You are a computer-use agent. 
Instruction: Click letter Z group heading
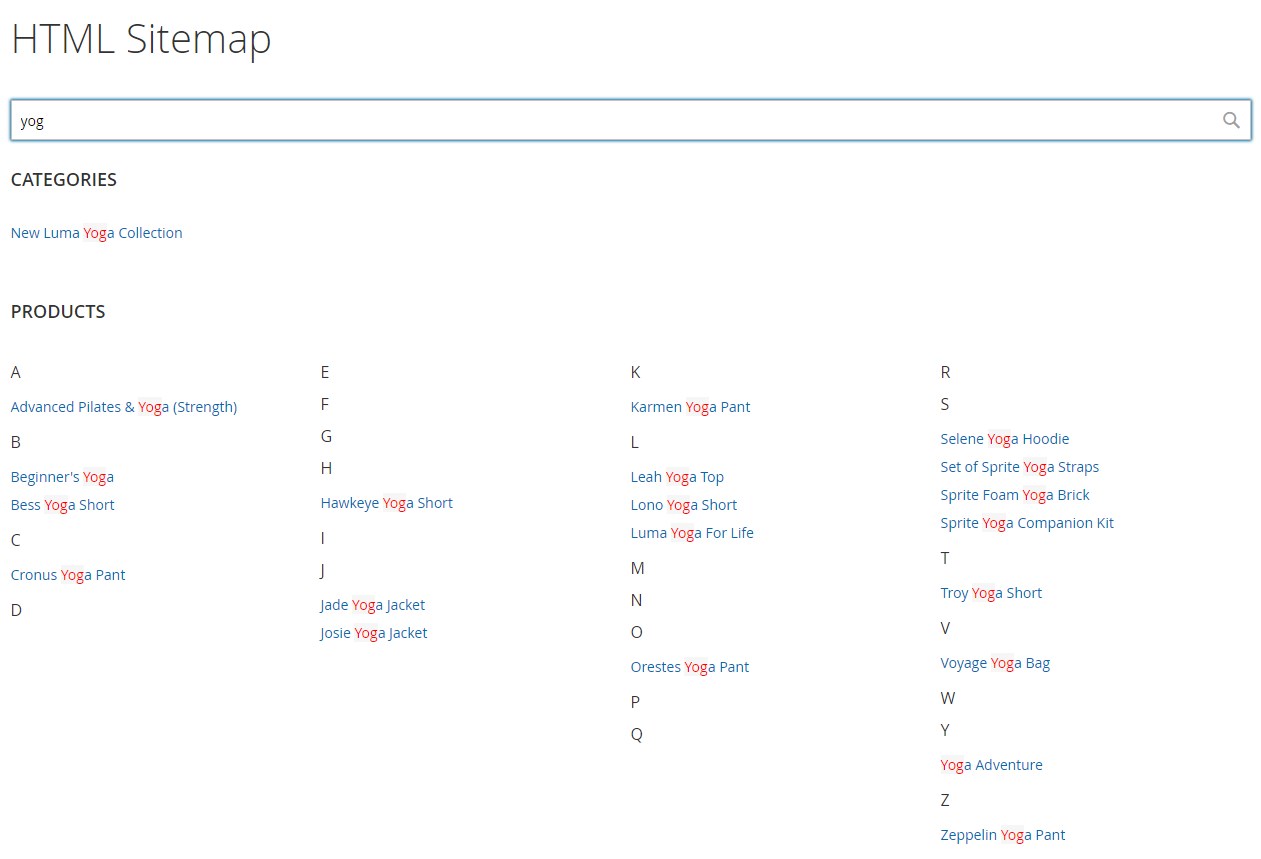click(945, 800)
